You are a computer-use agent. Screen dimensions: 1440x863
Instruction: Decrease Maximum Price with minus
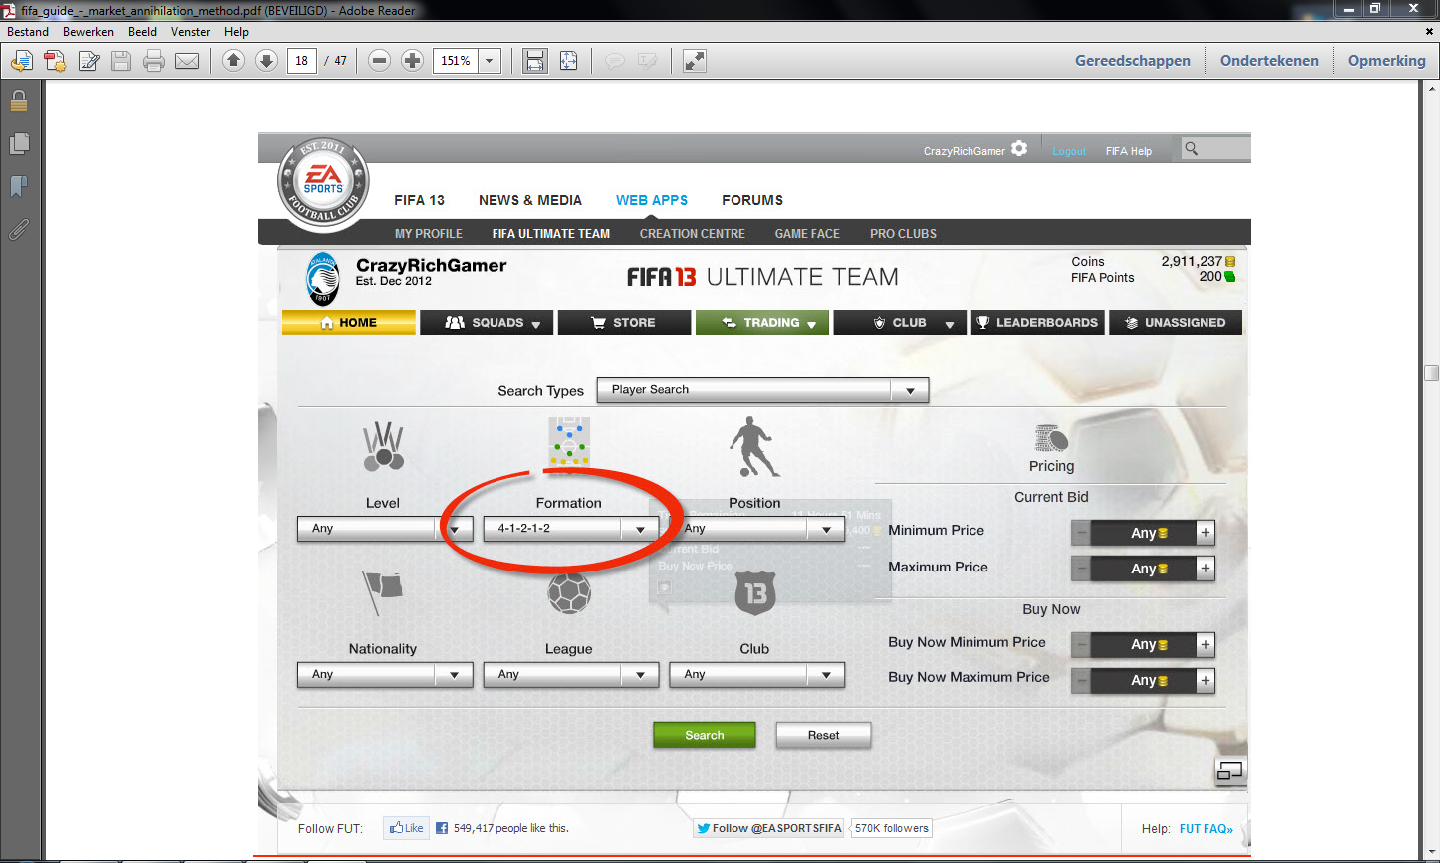[1081, 569]
